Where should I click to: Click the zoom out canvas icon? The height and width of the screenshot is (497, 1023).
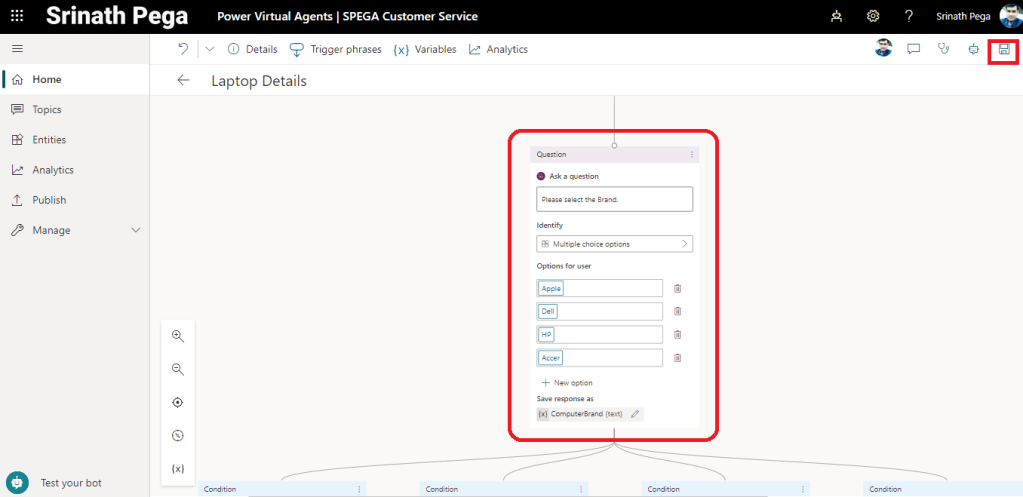(178, 369)
